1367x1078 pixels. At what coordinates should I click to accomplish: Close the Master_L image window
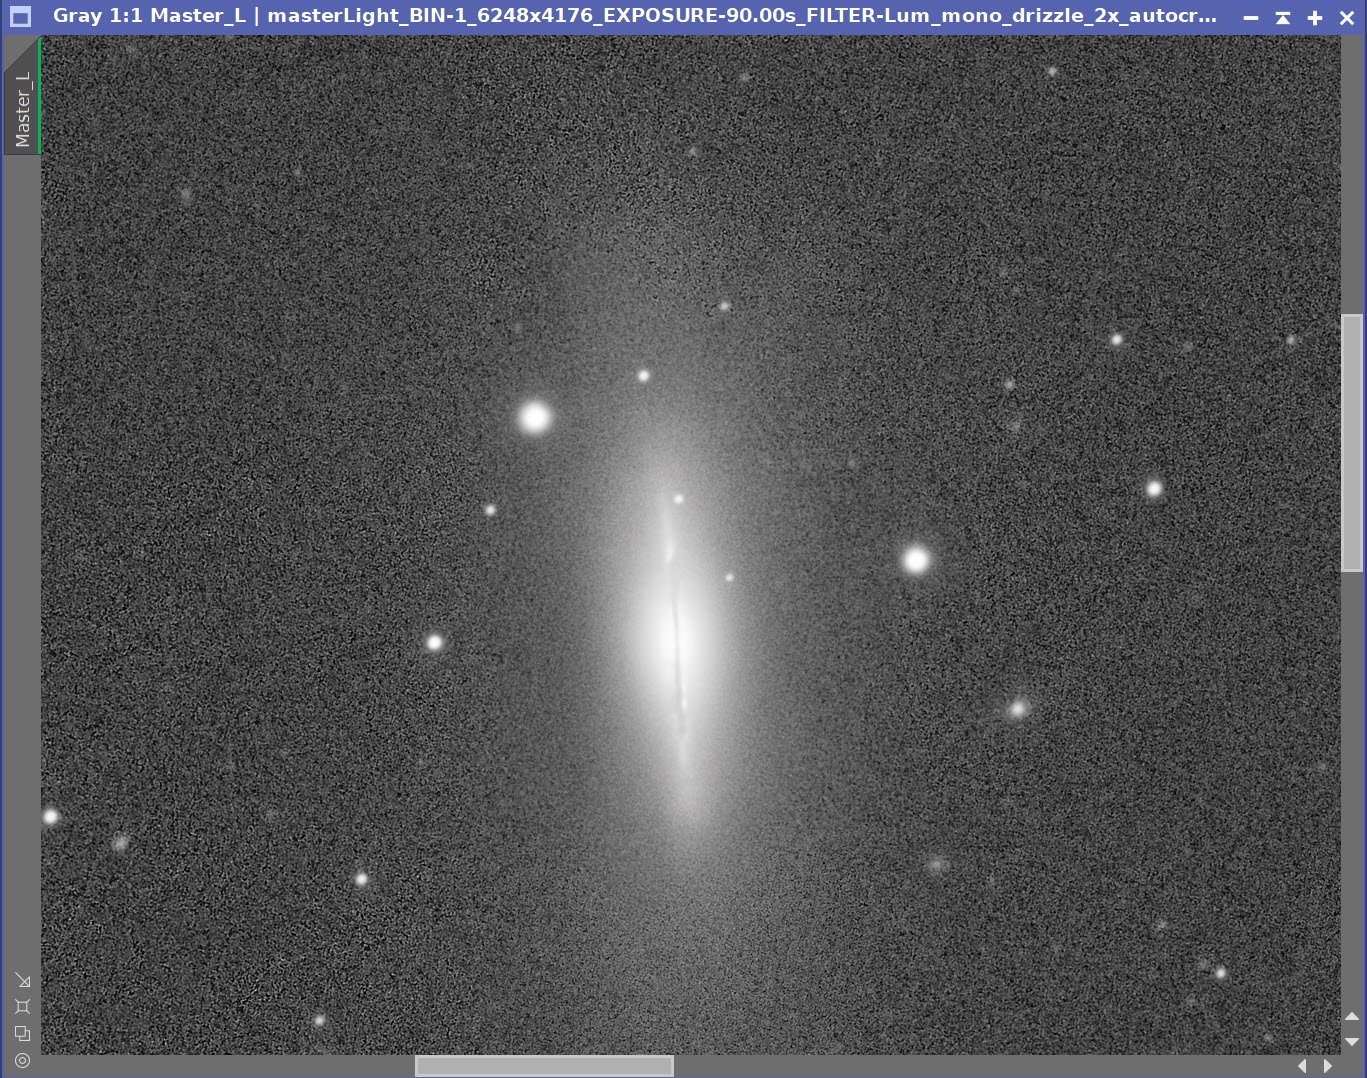1346,17
